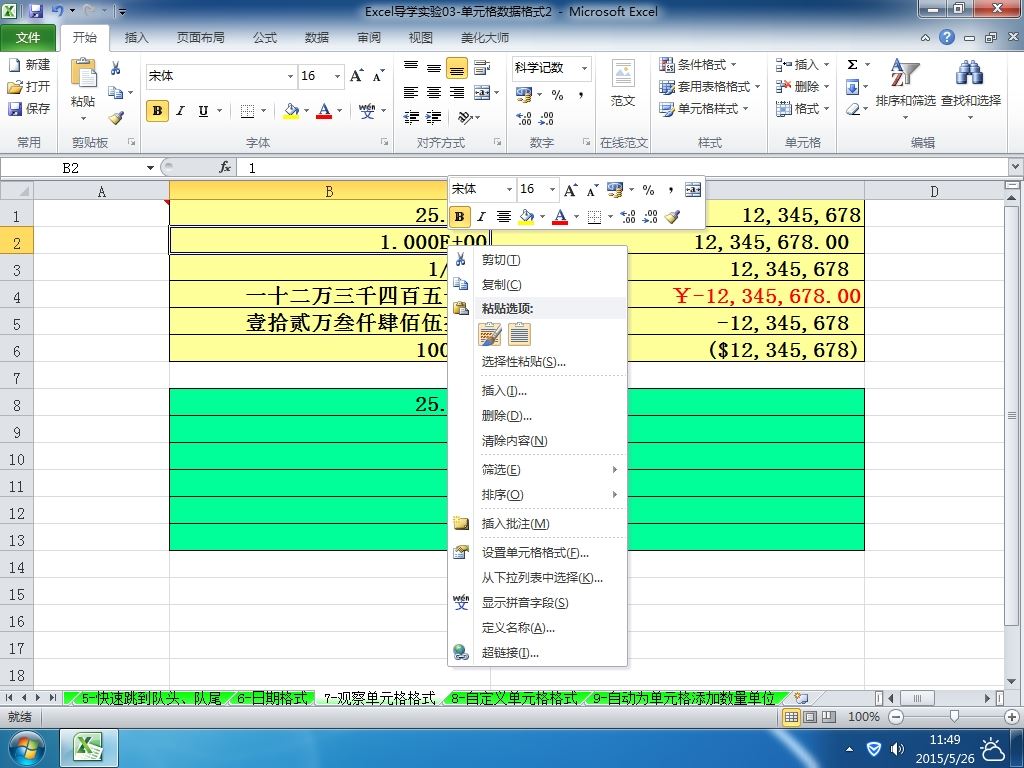The image size is (1024, 768).
Task: Expand 单元格样式 cell styles menu
Action: (703, 108)
